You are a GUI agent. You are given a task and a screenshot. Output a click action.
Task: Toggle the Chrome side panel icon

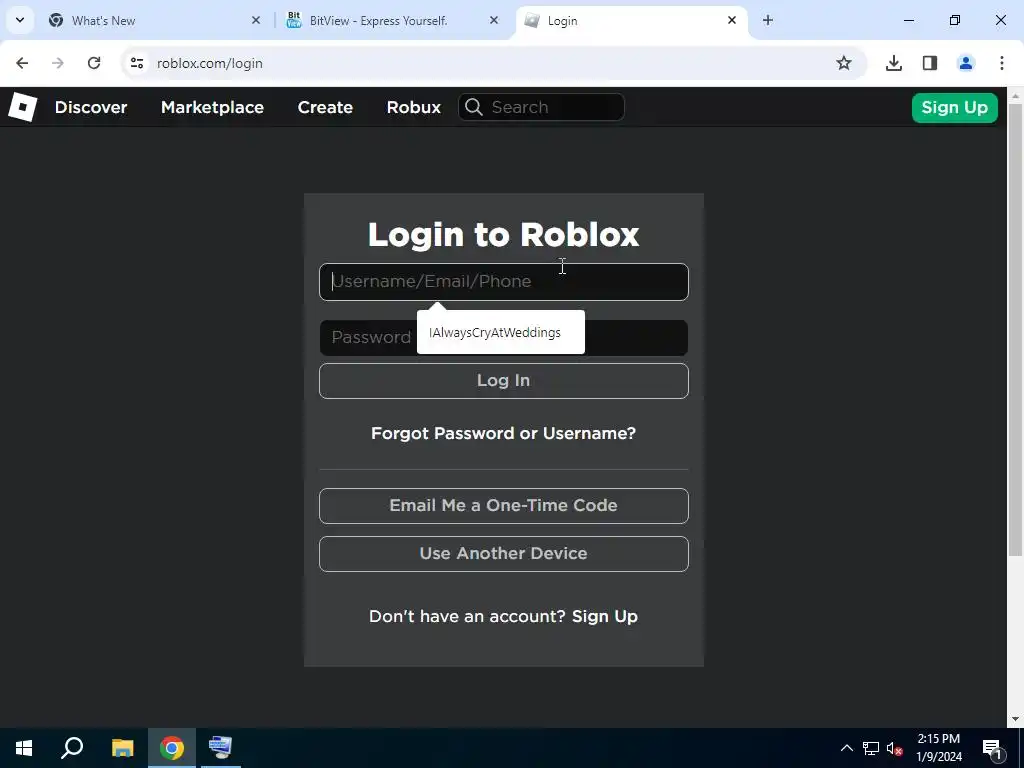pyautogui.click(x=930, y=63)
